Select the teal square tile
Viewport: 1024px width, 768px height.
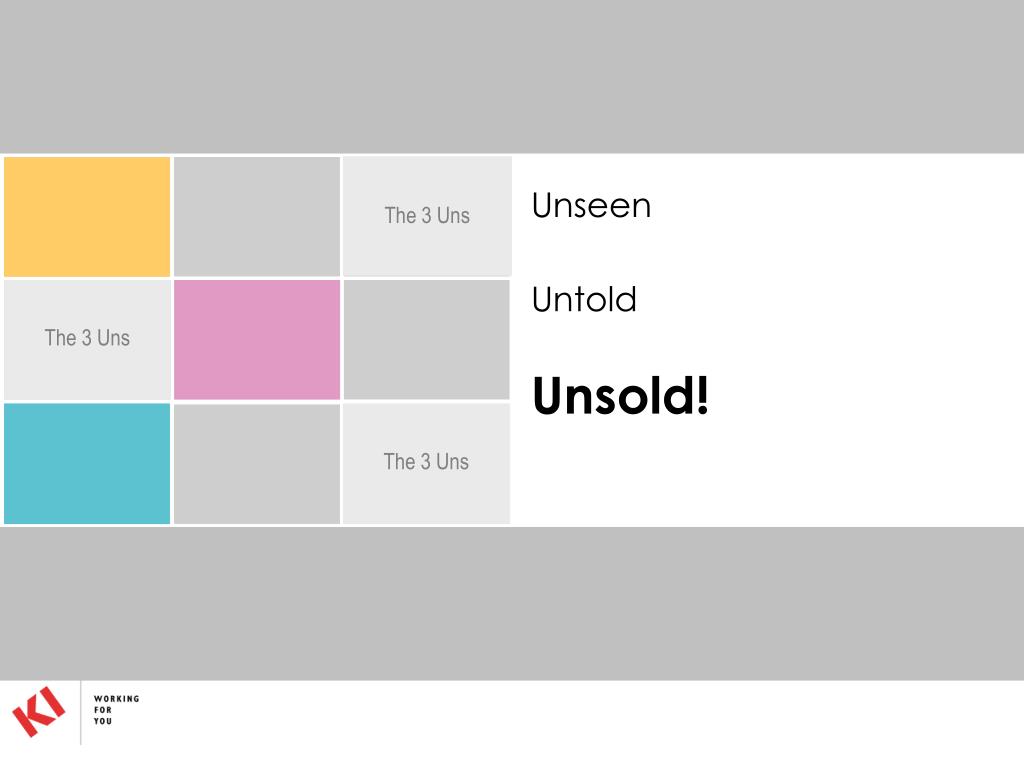[x=87, y=464]
